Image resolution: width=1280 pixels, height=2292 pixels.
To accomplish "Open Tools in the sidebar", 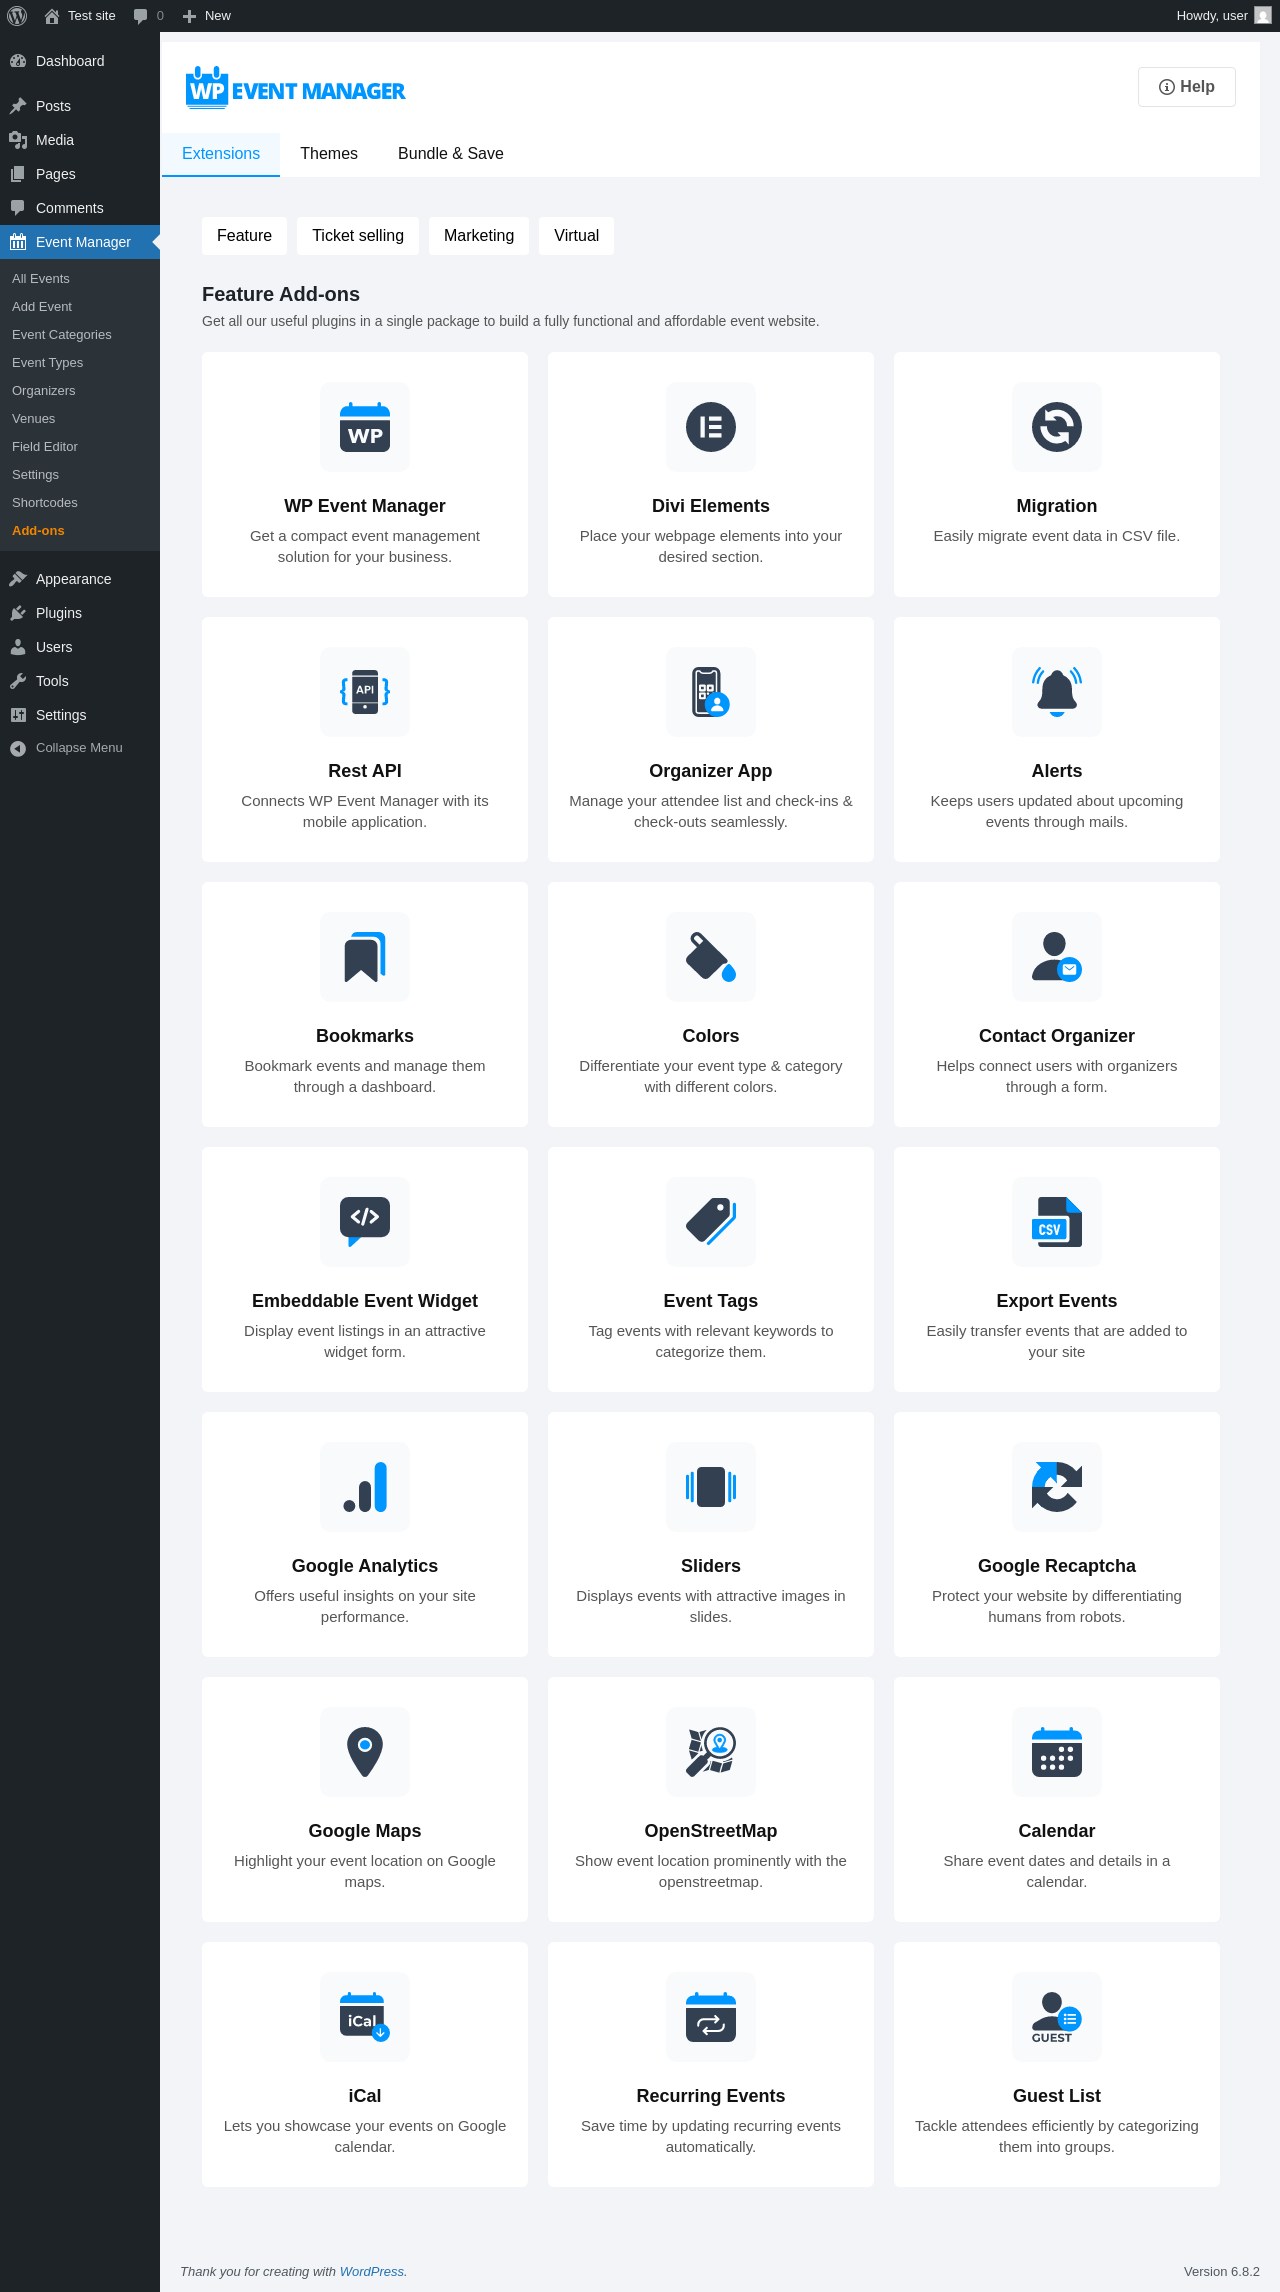I will [80, 681].
